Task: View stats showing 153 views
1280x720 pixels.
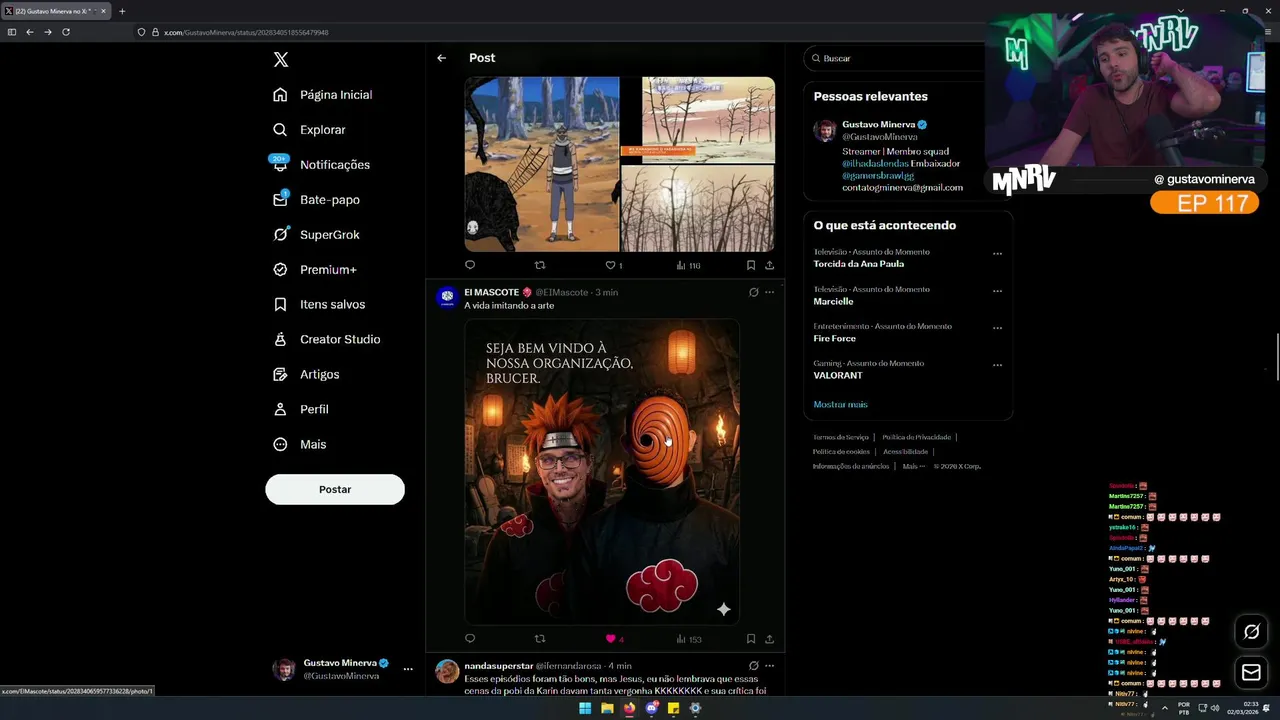Action: [688, 639]
